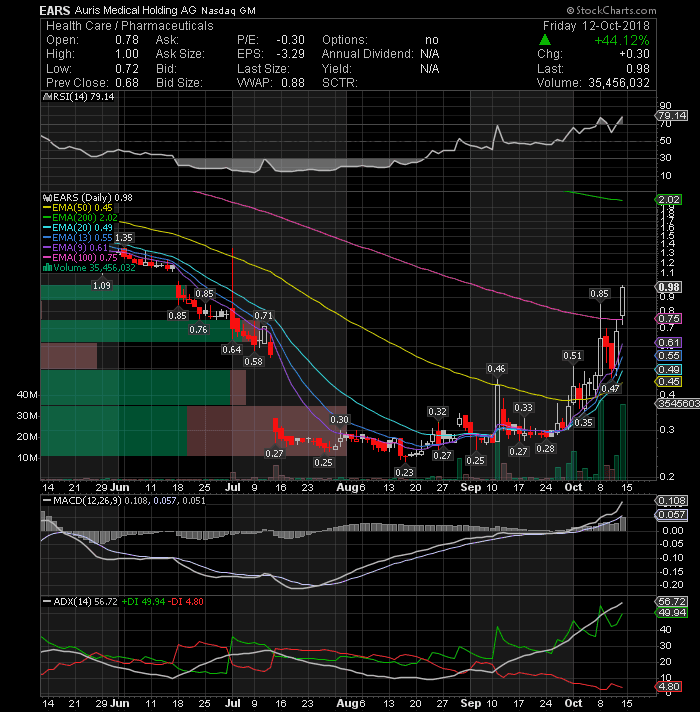Click the EPS -3.29 value
The image size is (700, 712).
[291, 54]
